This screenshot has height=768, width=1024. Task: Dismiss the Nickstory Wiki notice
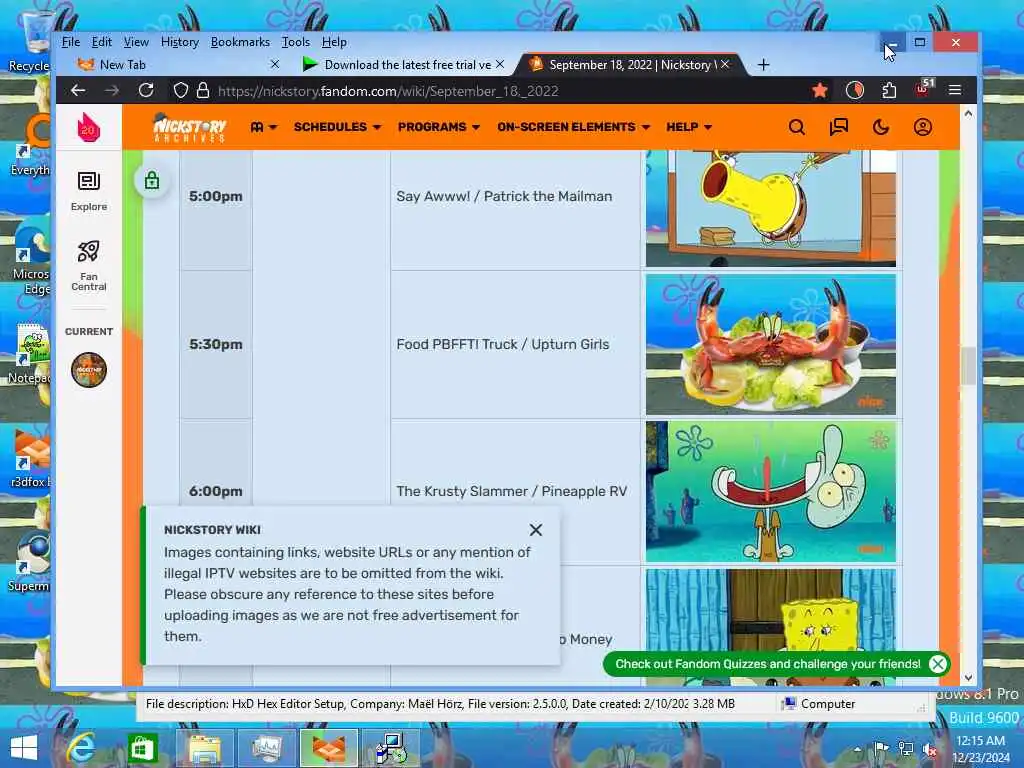[536, 530]
